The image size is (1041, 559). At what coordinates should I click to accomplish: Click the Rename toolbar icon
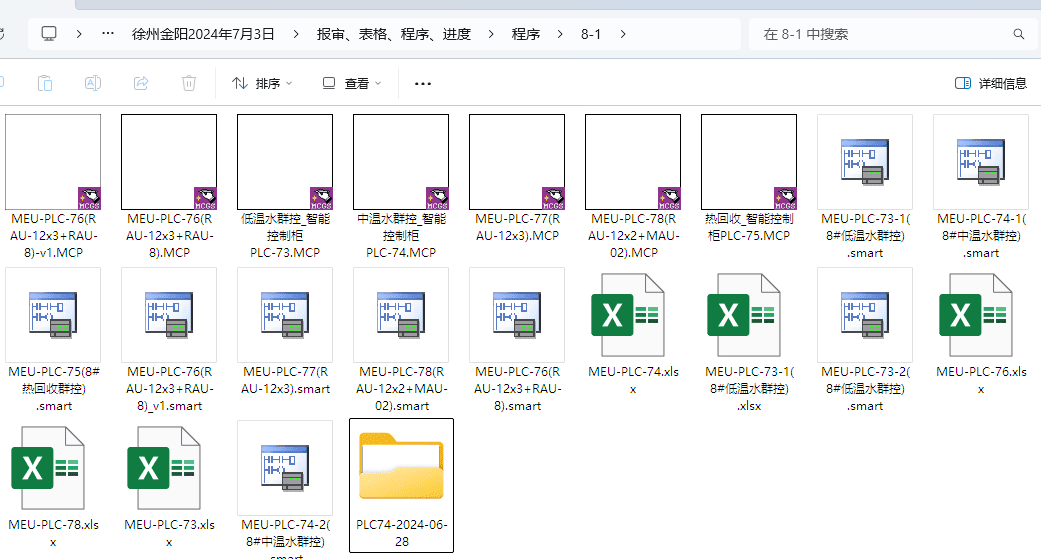93,83
